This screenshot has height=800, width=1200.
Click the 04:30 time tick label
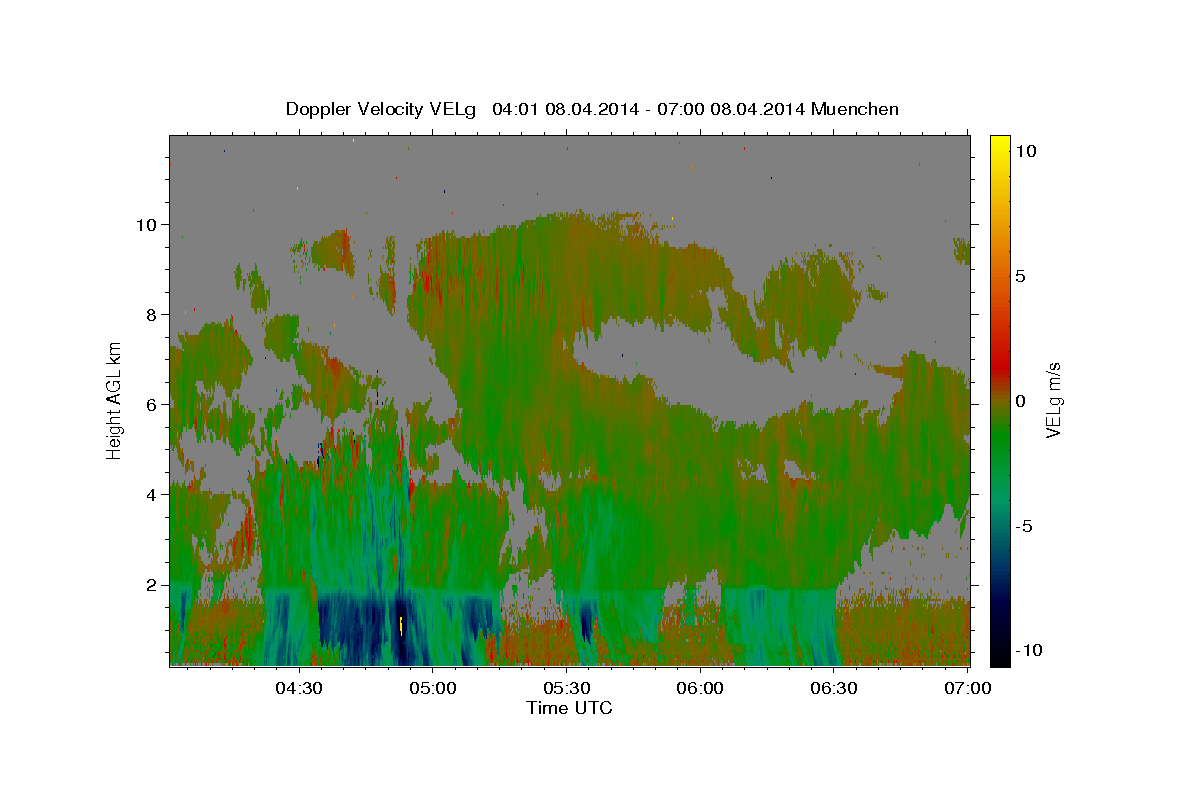tap(299, 688)
